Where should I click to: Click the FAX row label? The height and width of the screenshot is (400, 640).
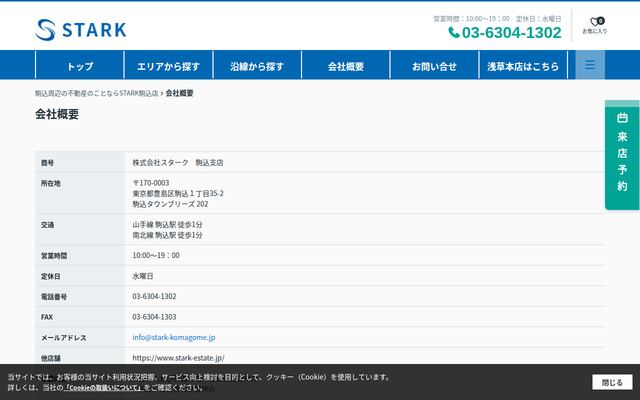47,317
